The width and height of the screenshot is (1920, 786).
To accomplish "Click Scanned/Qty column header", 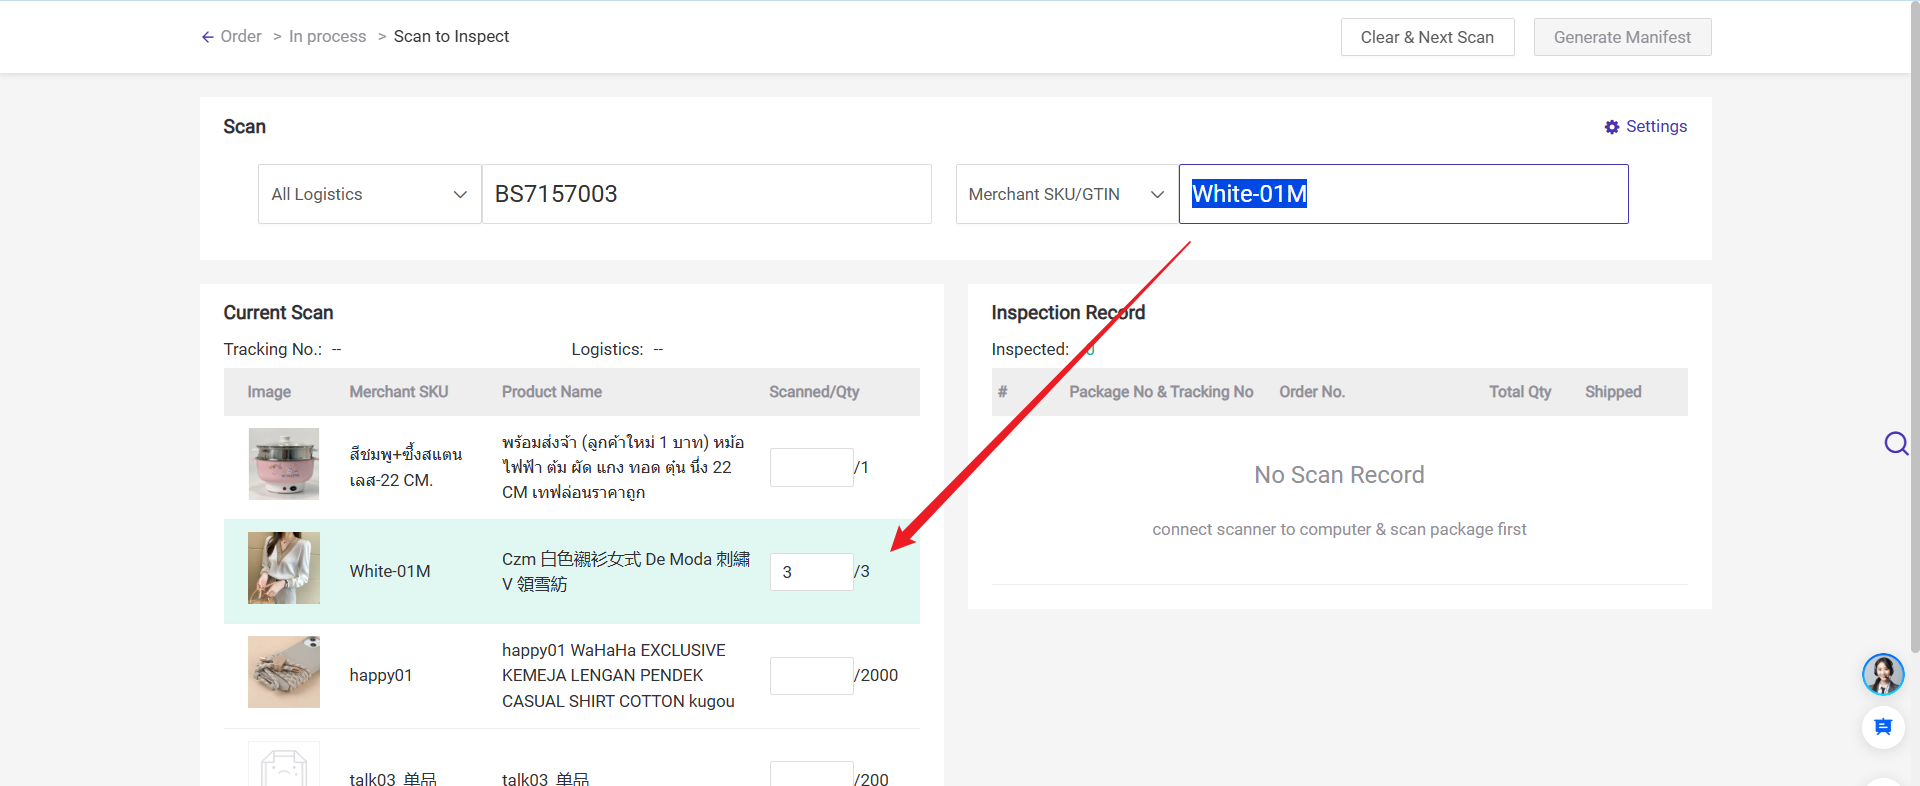I will pos(814,392).
